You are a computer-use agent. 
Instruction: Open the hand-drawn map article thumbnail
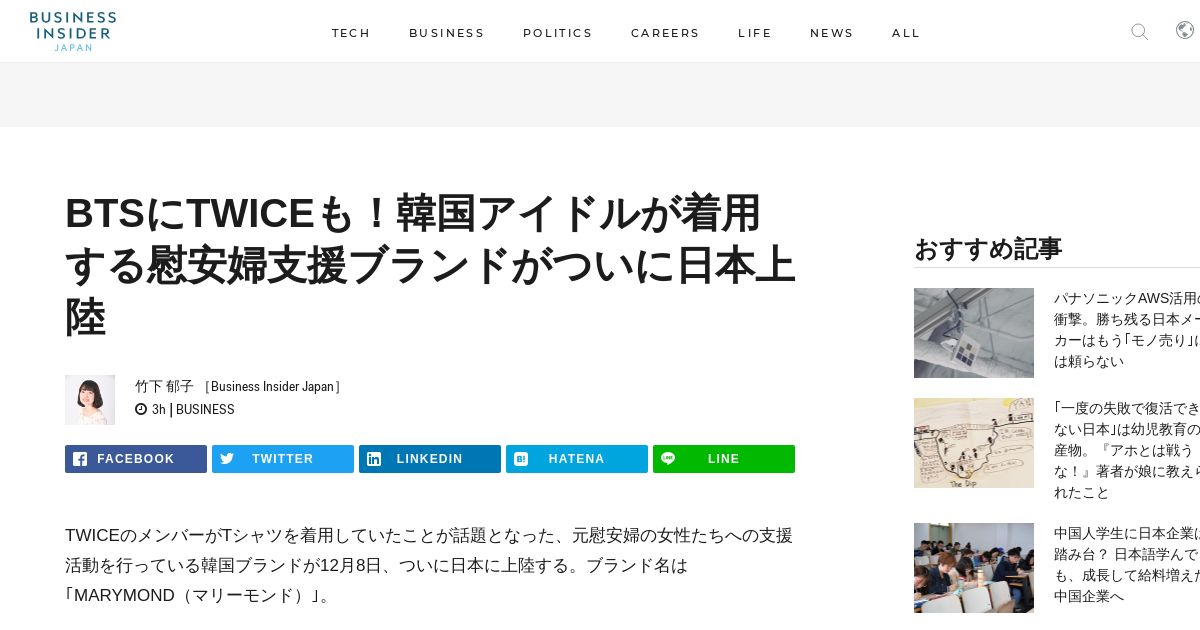point(974,443)
